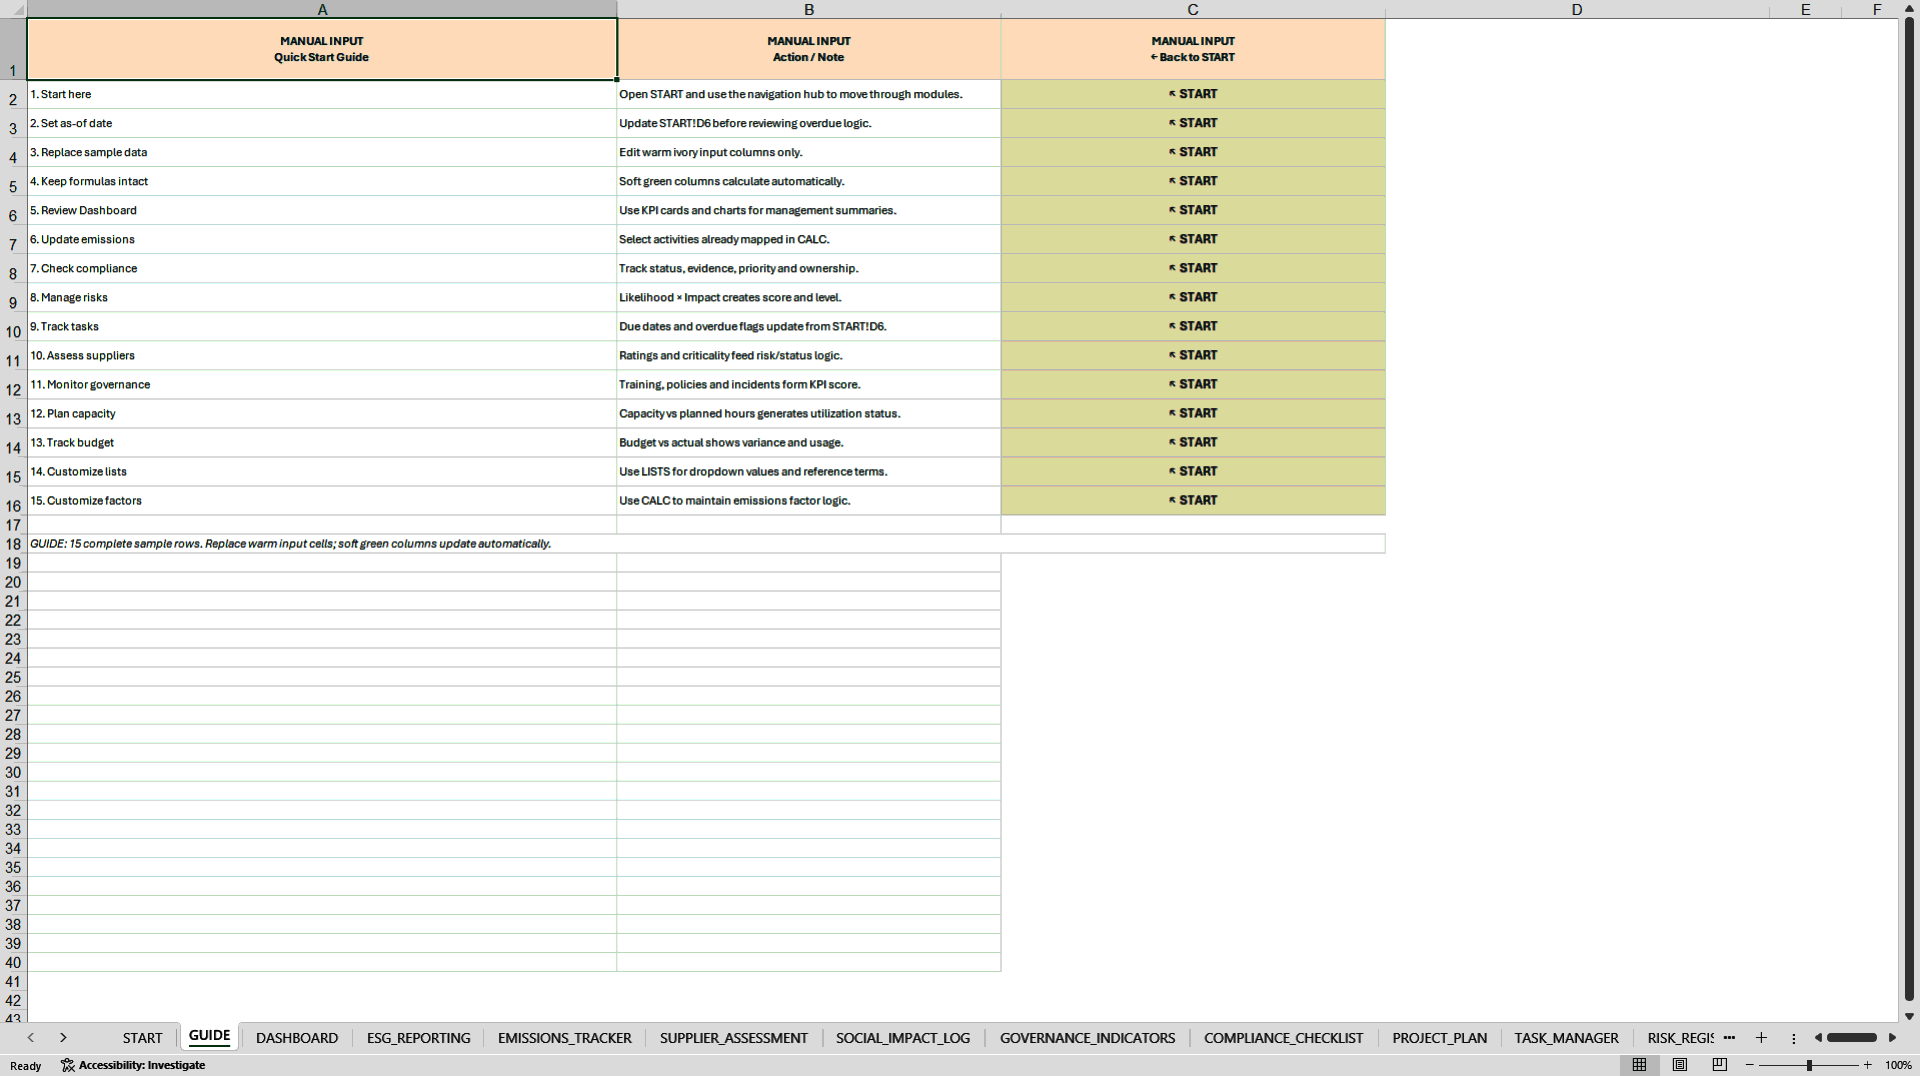
Task: Select cell 'Likelihood × Impact creates score and level.'
Action: [809, 297]
